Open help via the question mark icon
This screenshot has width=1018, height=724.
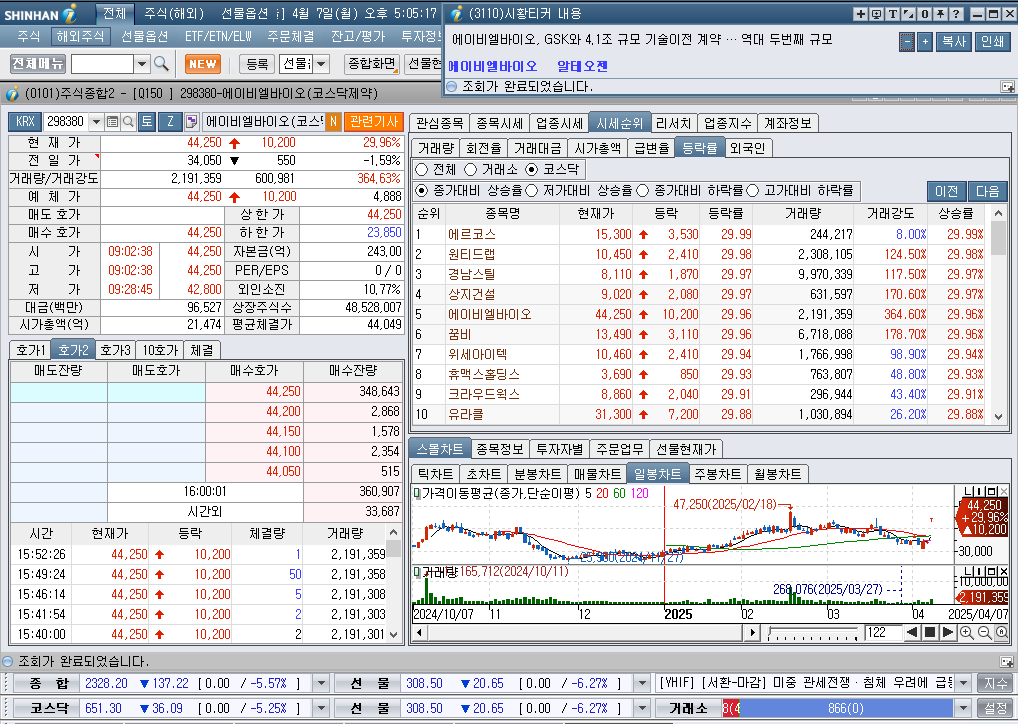(x=956, y=14)
